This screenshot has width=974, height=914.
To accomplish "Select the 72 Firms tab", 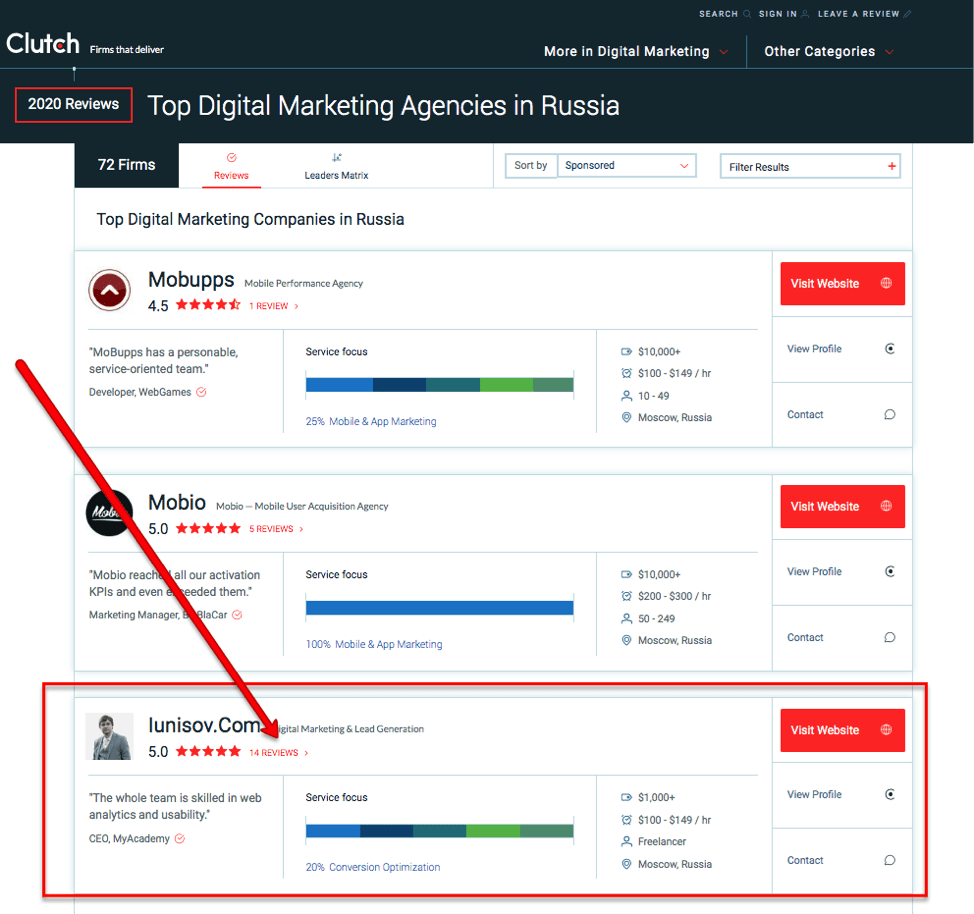I will click(127, 165).
